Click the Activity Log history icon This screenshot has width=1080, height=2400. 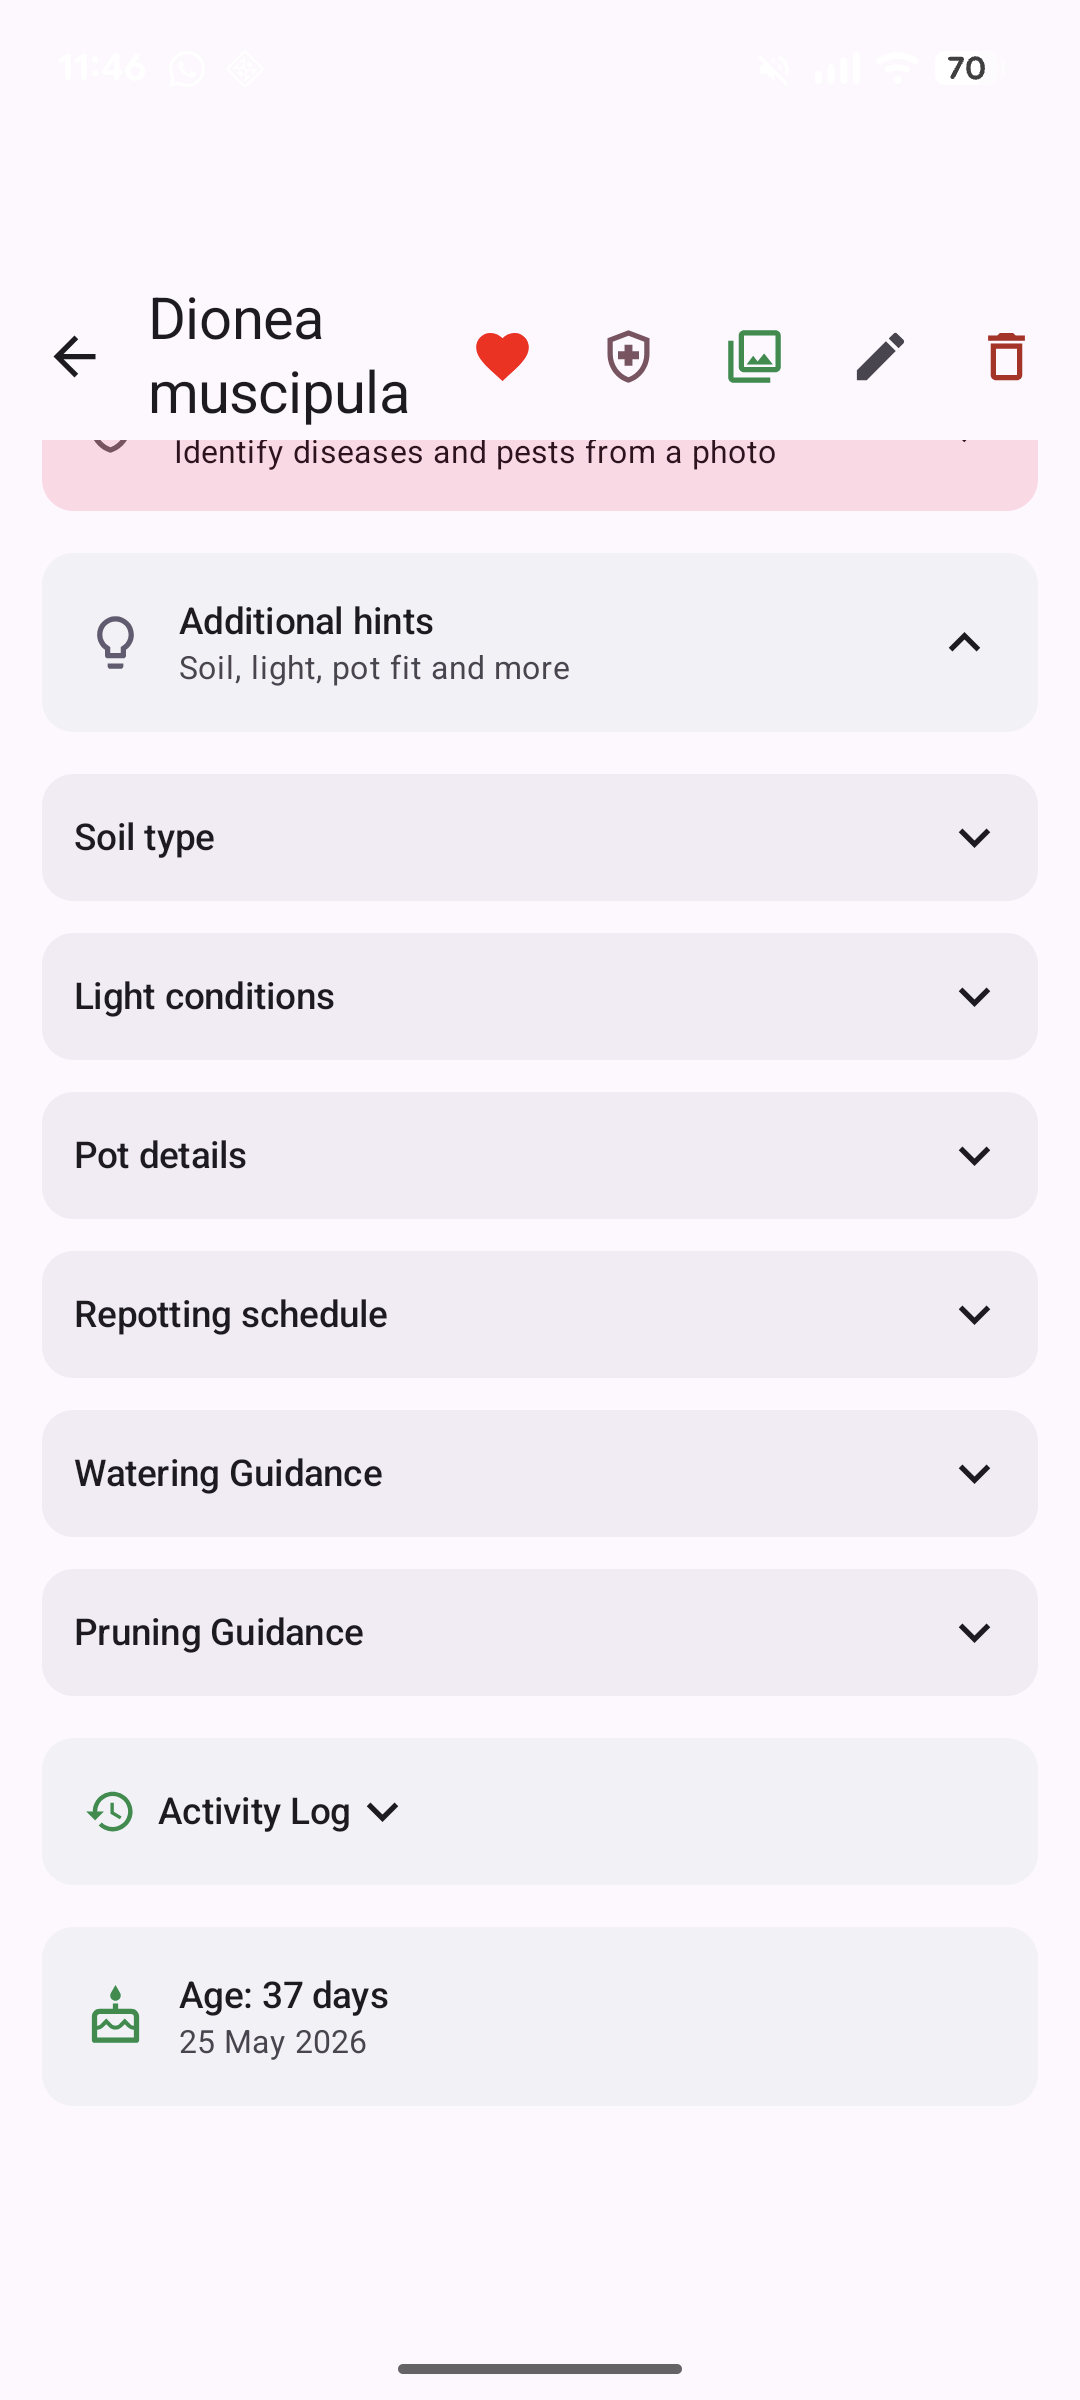tap(110, 1811)
